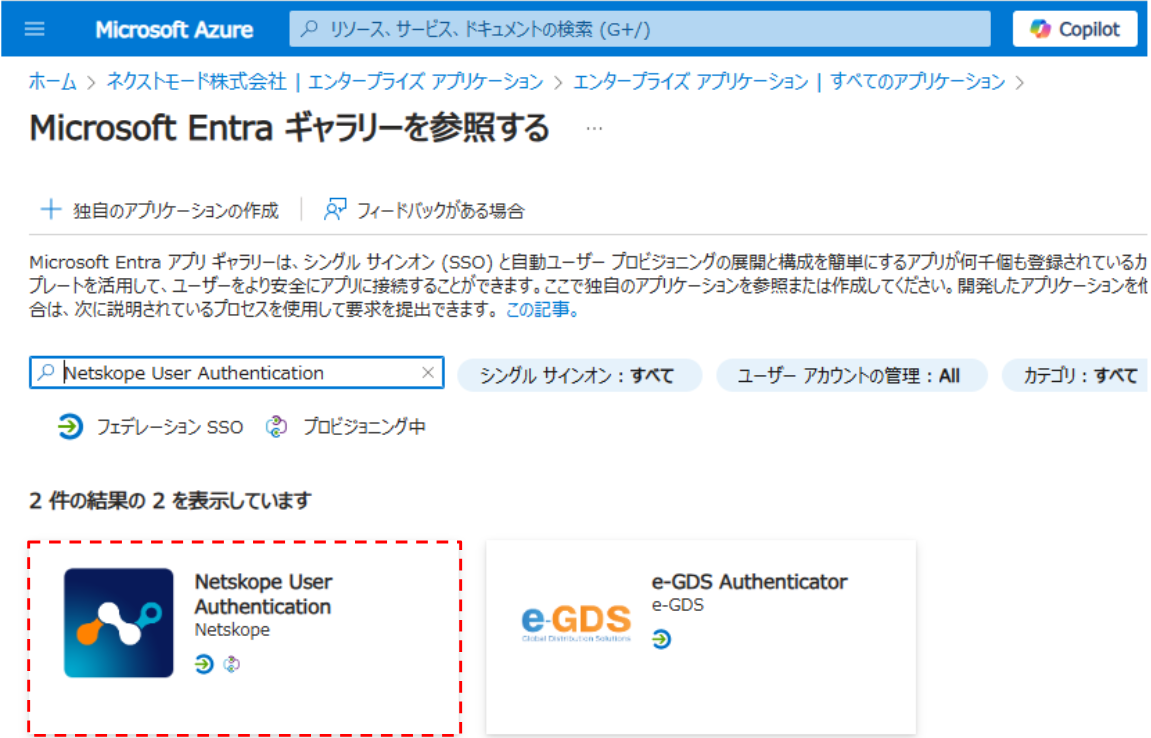Screen dimensions: 1151x738
Task: Click the provisioning icon in the legend
Action: [276, 427]
